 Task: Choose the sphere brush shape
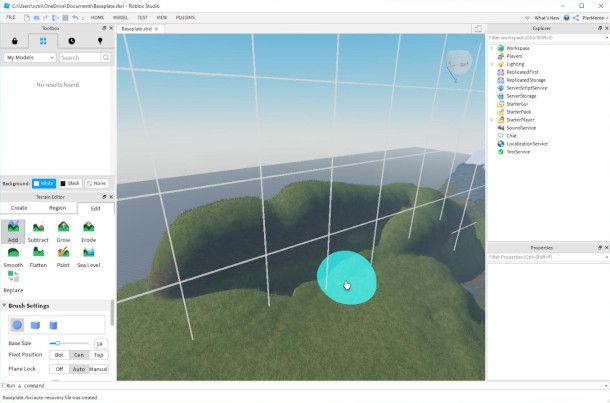[x=17, y=325]
